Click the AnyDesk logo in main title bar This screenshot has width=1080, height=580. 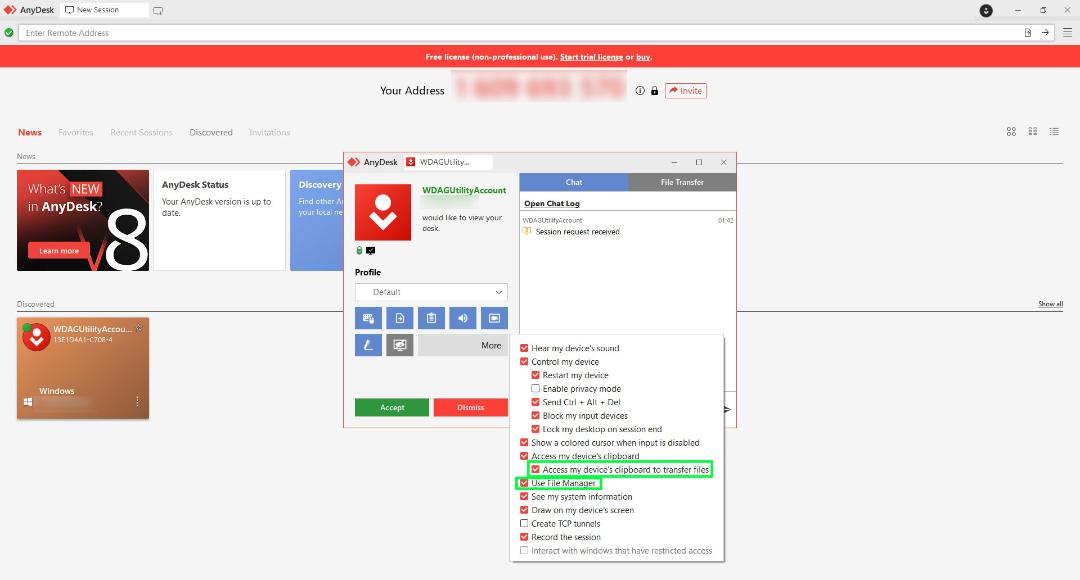pos(10,10)
